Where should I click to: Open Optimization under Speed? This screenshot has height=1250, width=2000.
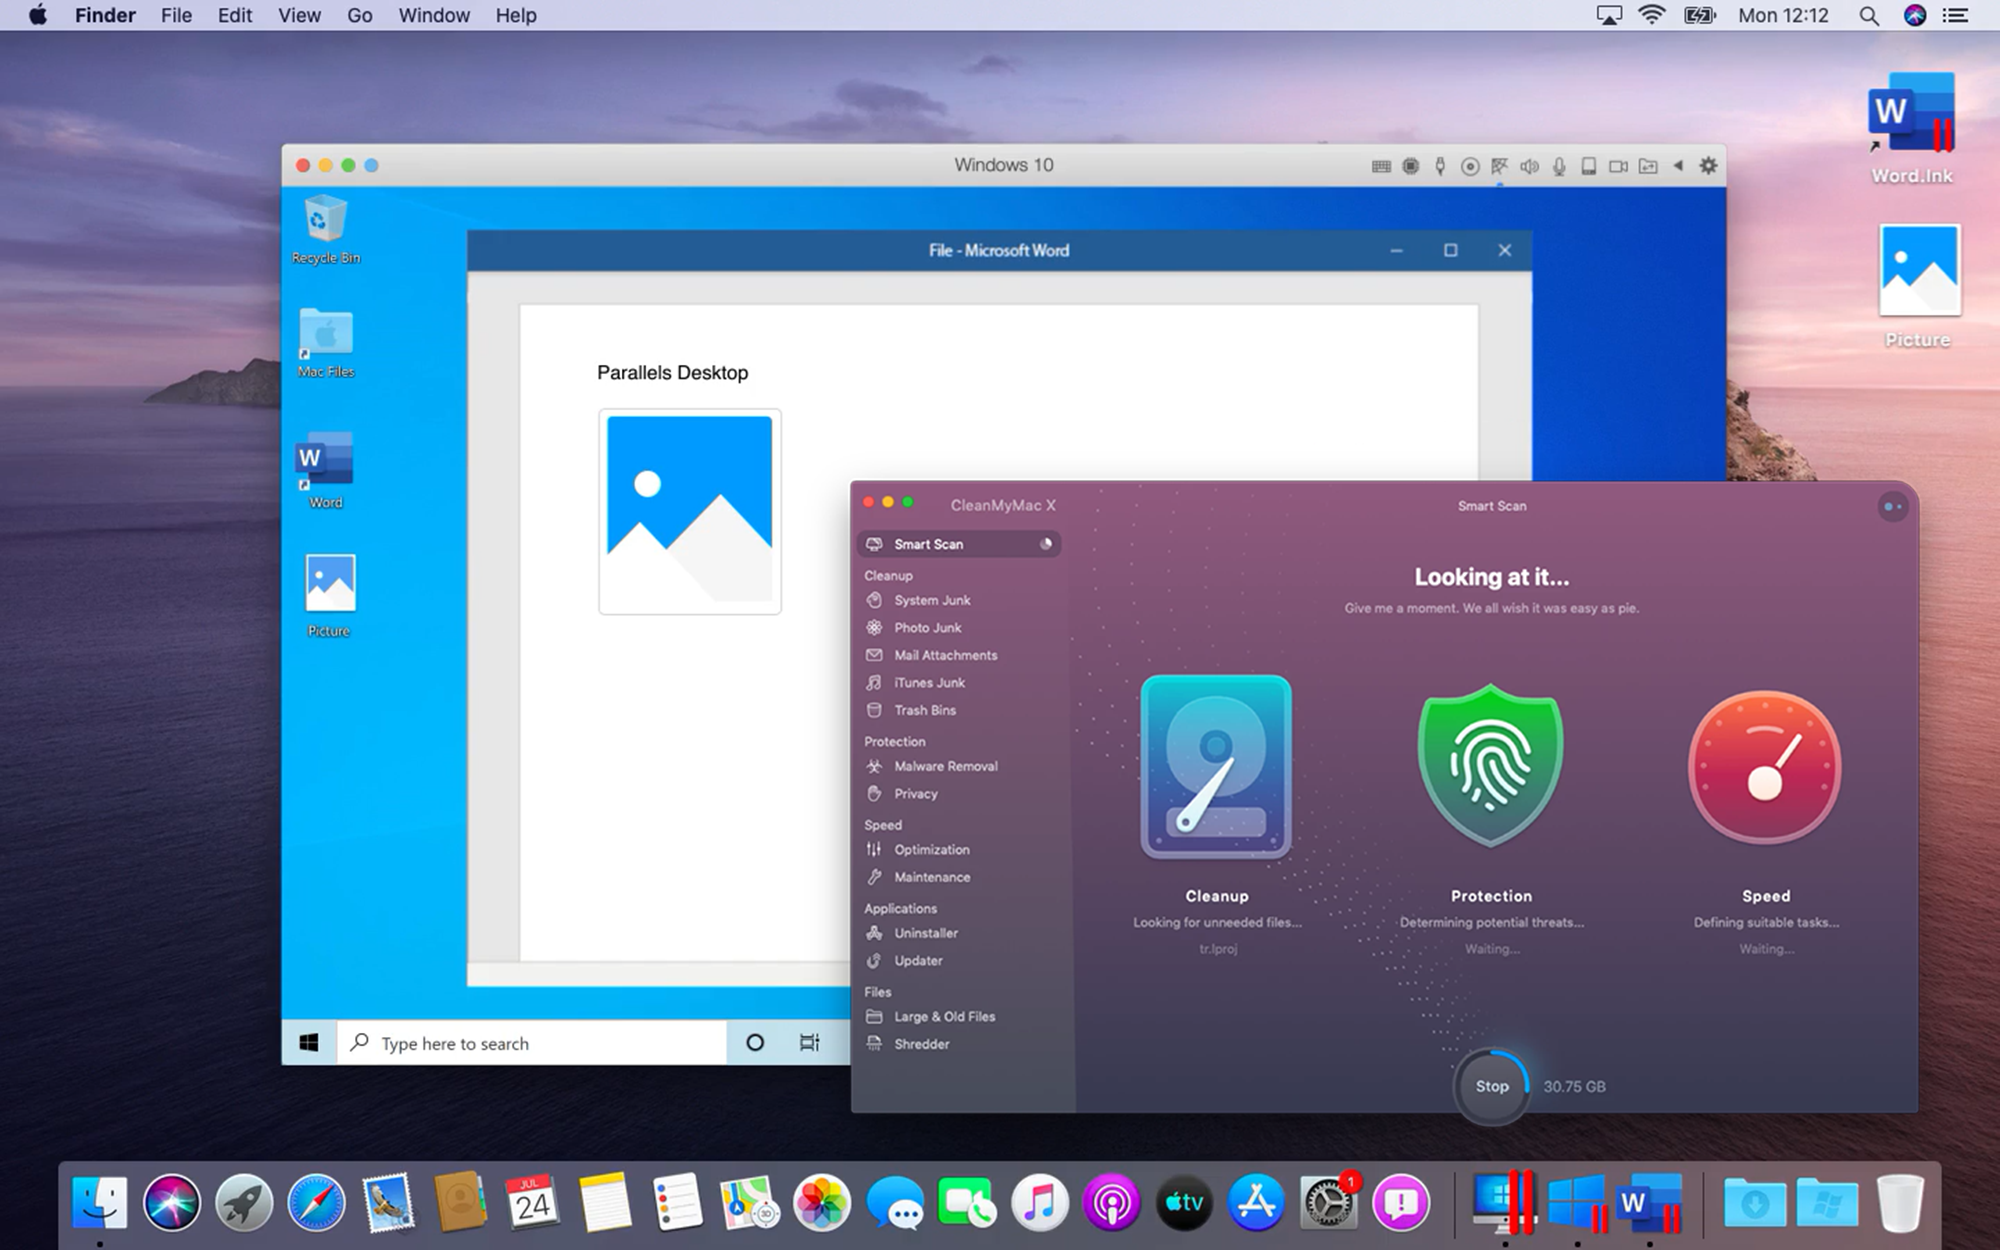pyautogui.click(x=931, y=850)
